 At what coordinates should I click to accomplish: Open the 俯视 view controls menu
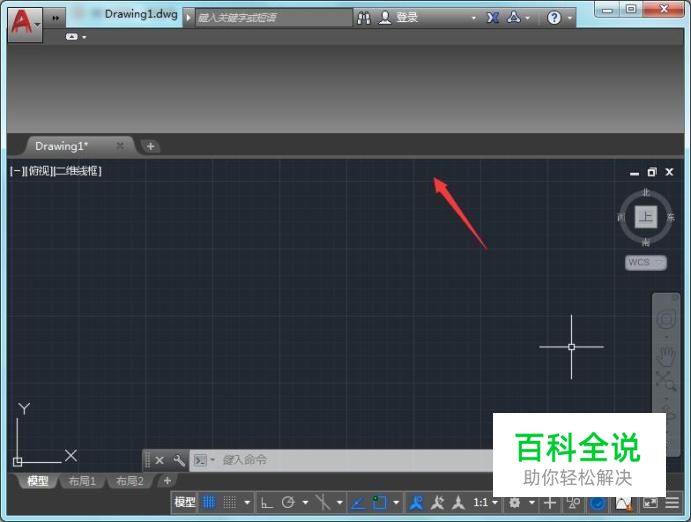tap(38, 171)
